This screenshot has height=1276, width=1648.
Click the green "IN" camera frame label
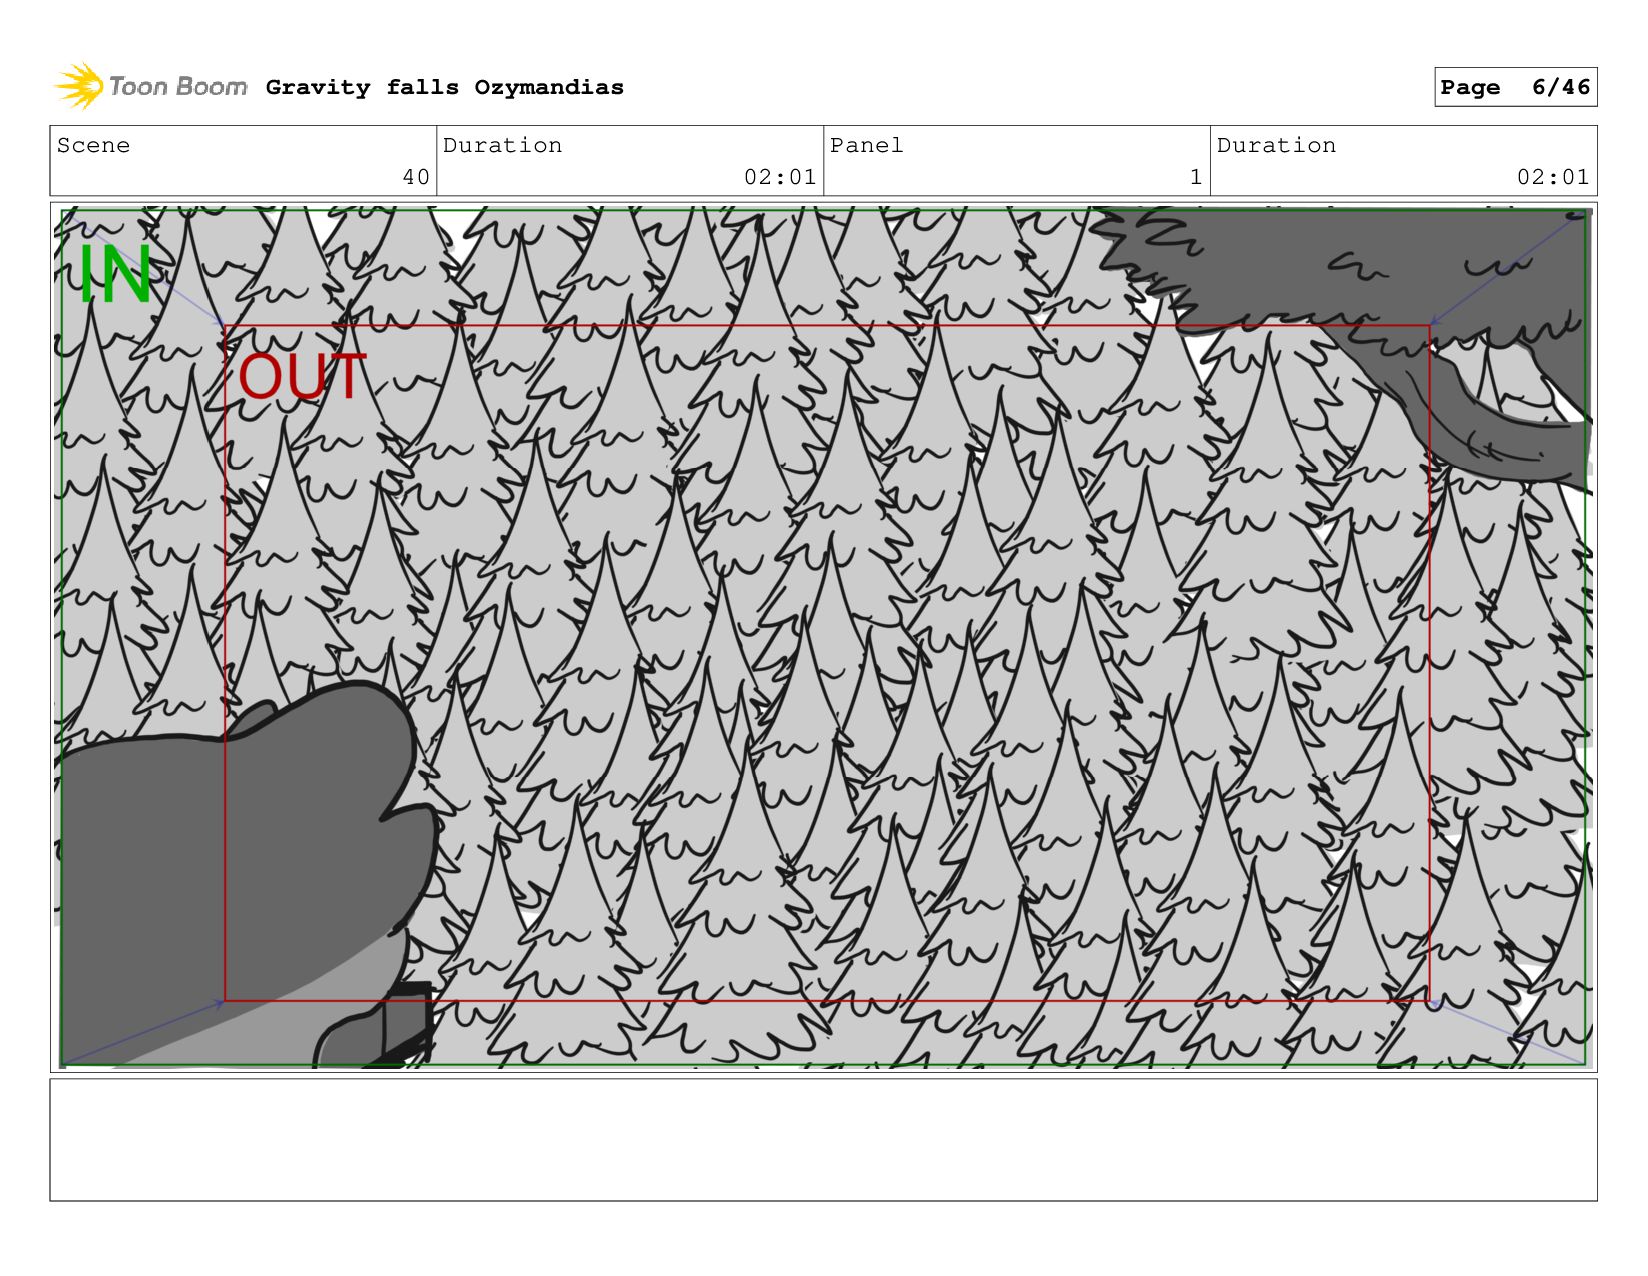coord(115,274)
